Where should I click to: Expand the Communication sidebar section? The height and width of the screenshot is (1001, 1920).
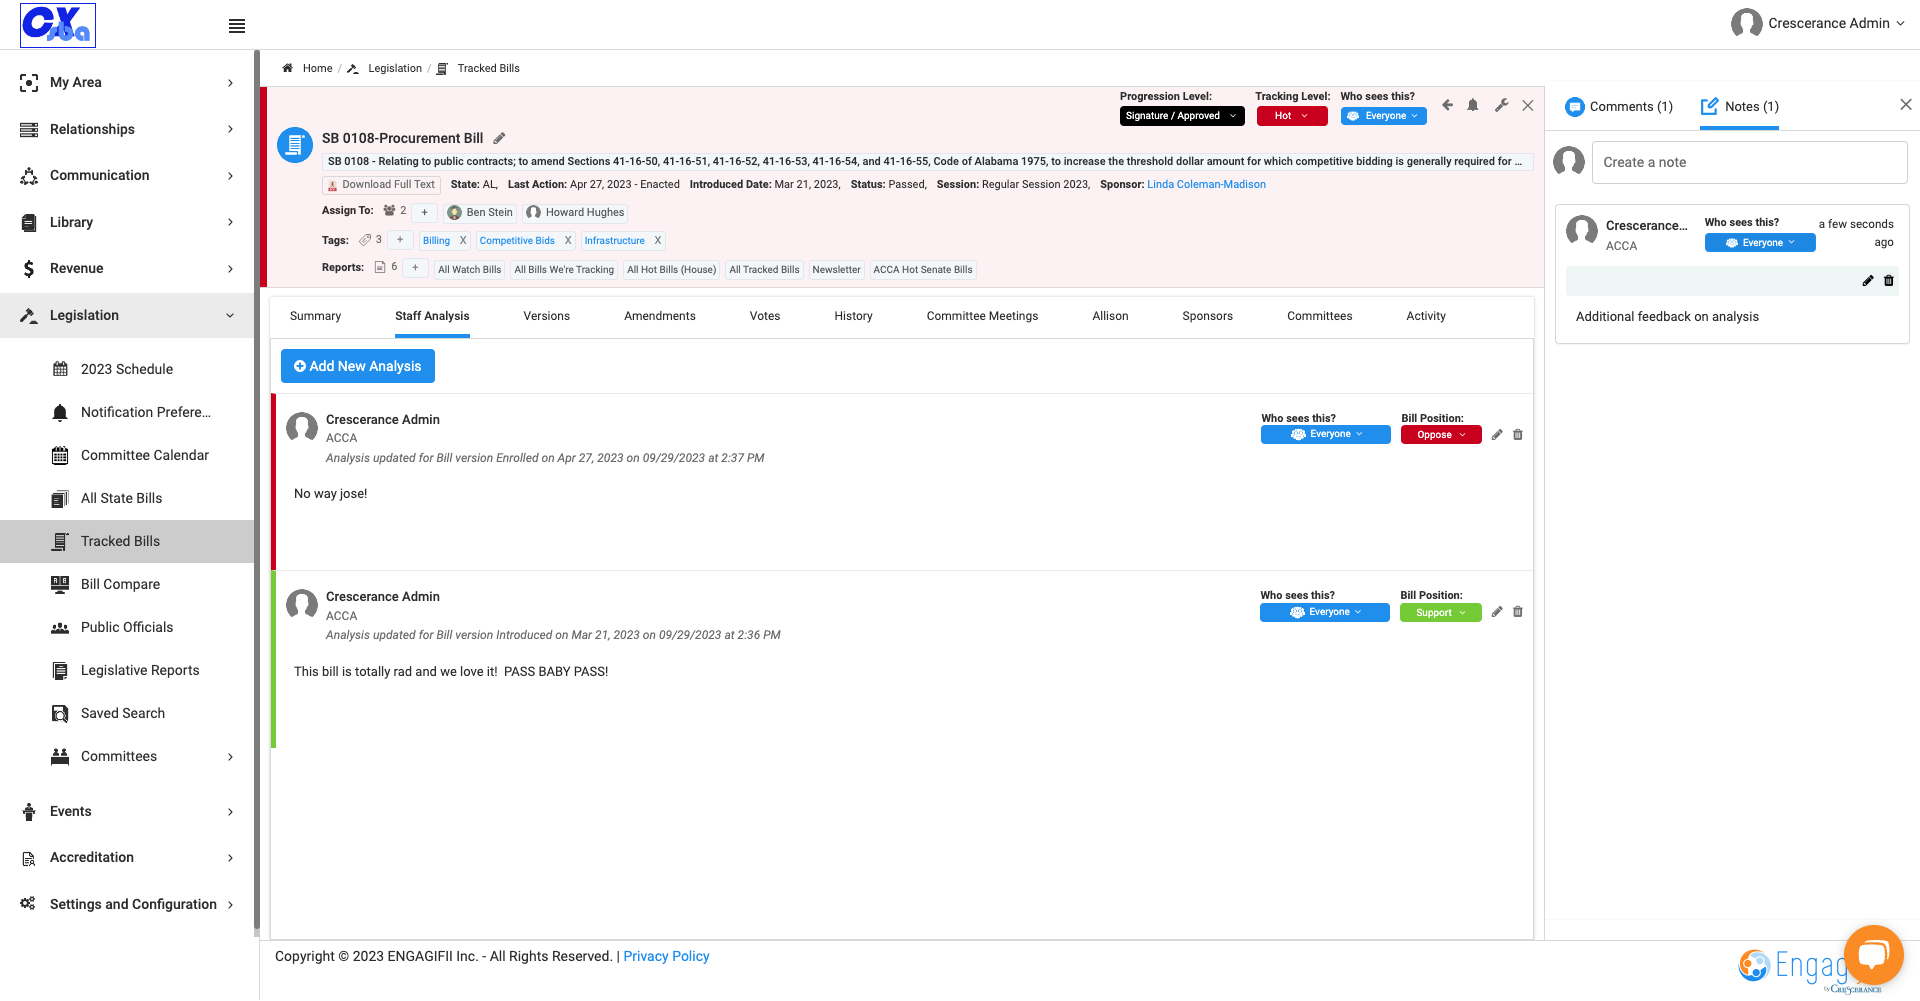[x=127, y=176]
